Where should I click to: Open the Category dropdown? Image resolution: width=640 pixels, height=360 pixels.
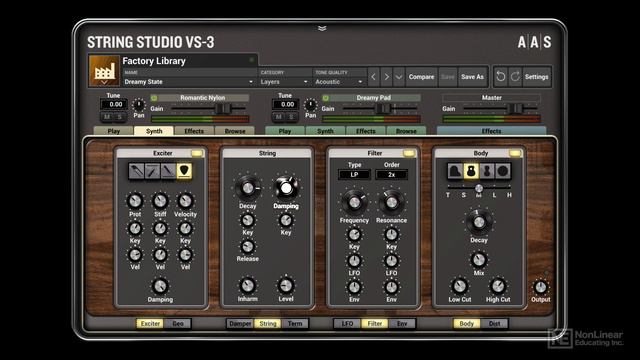pos(284,82)
